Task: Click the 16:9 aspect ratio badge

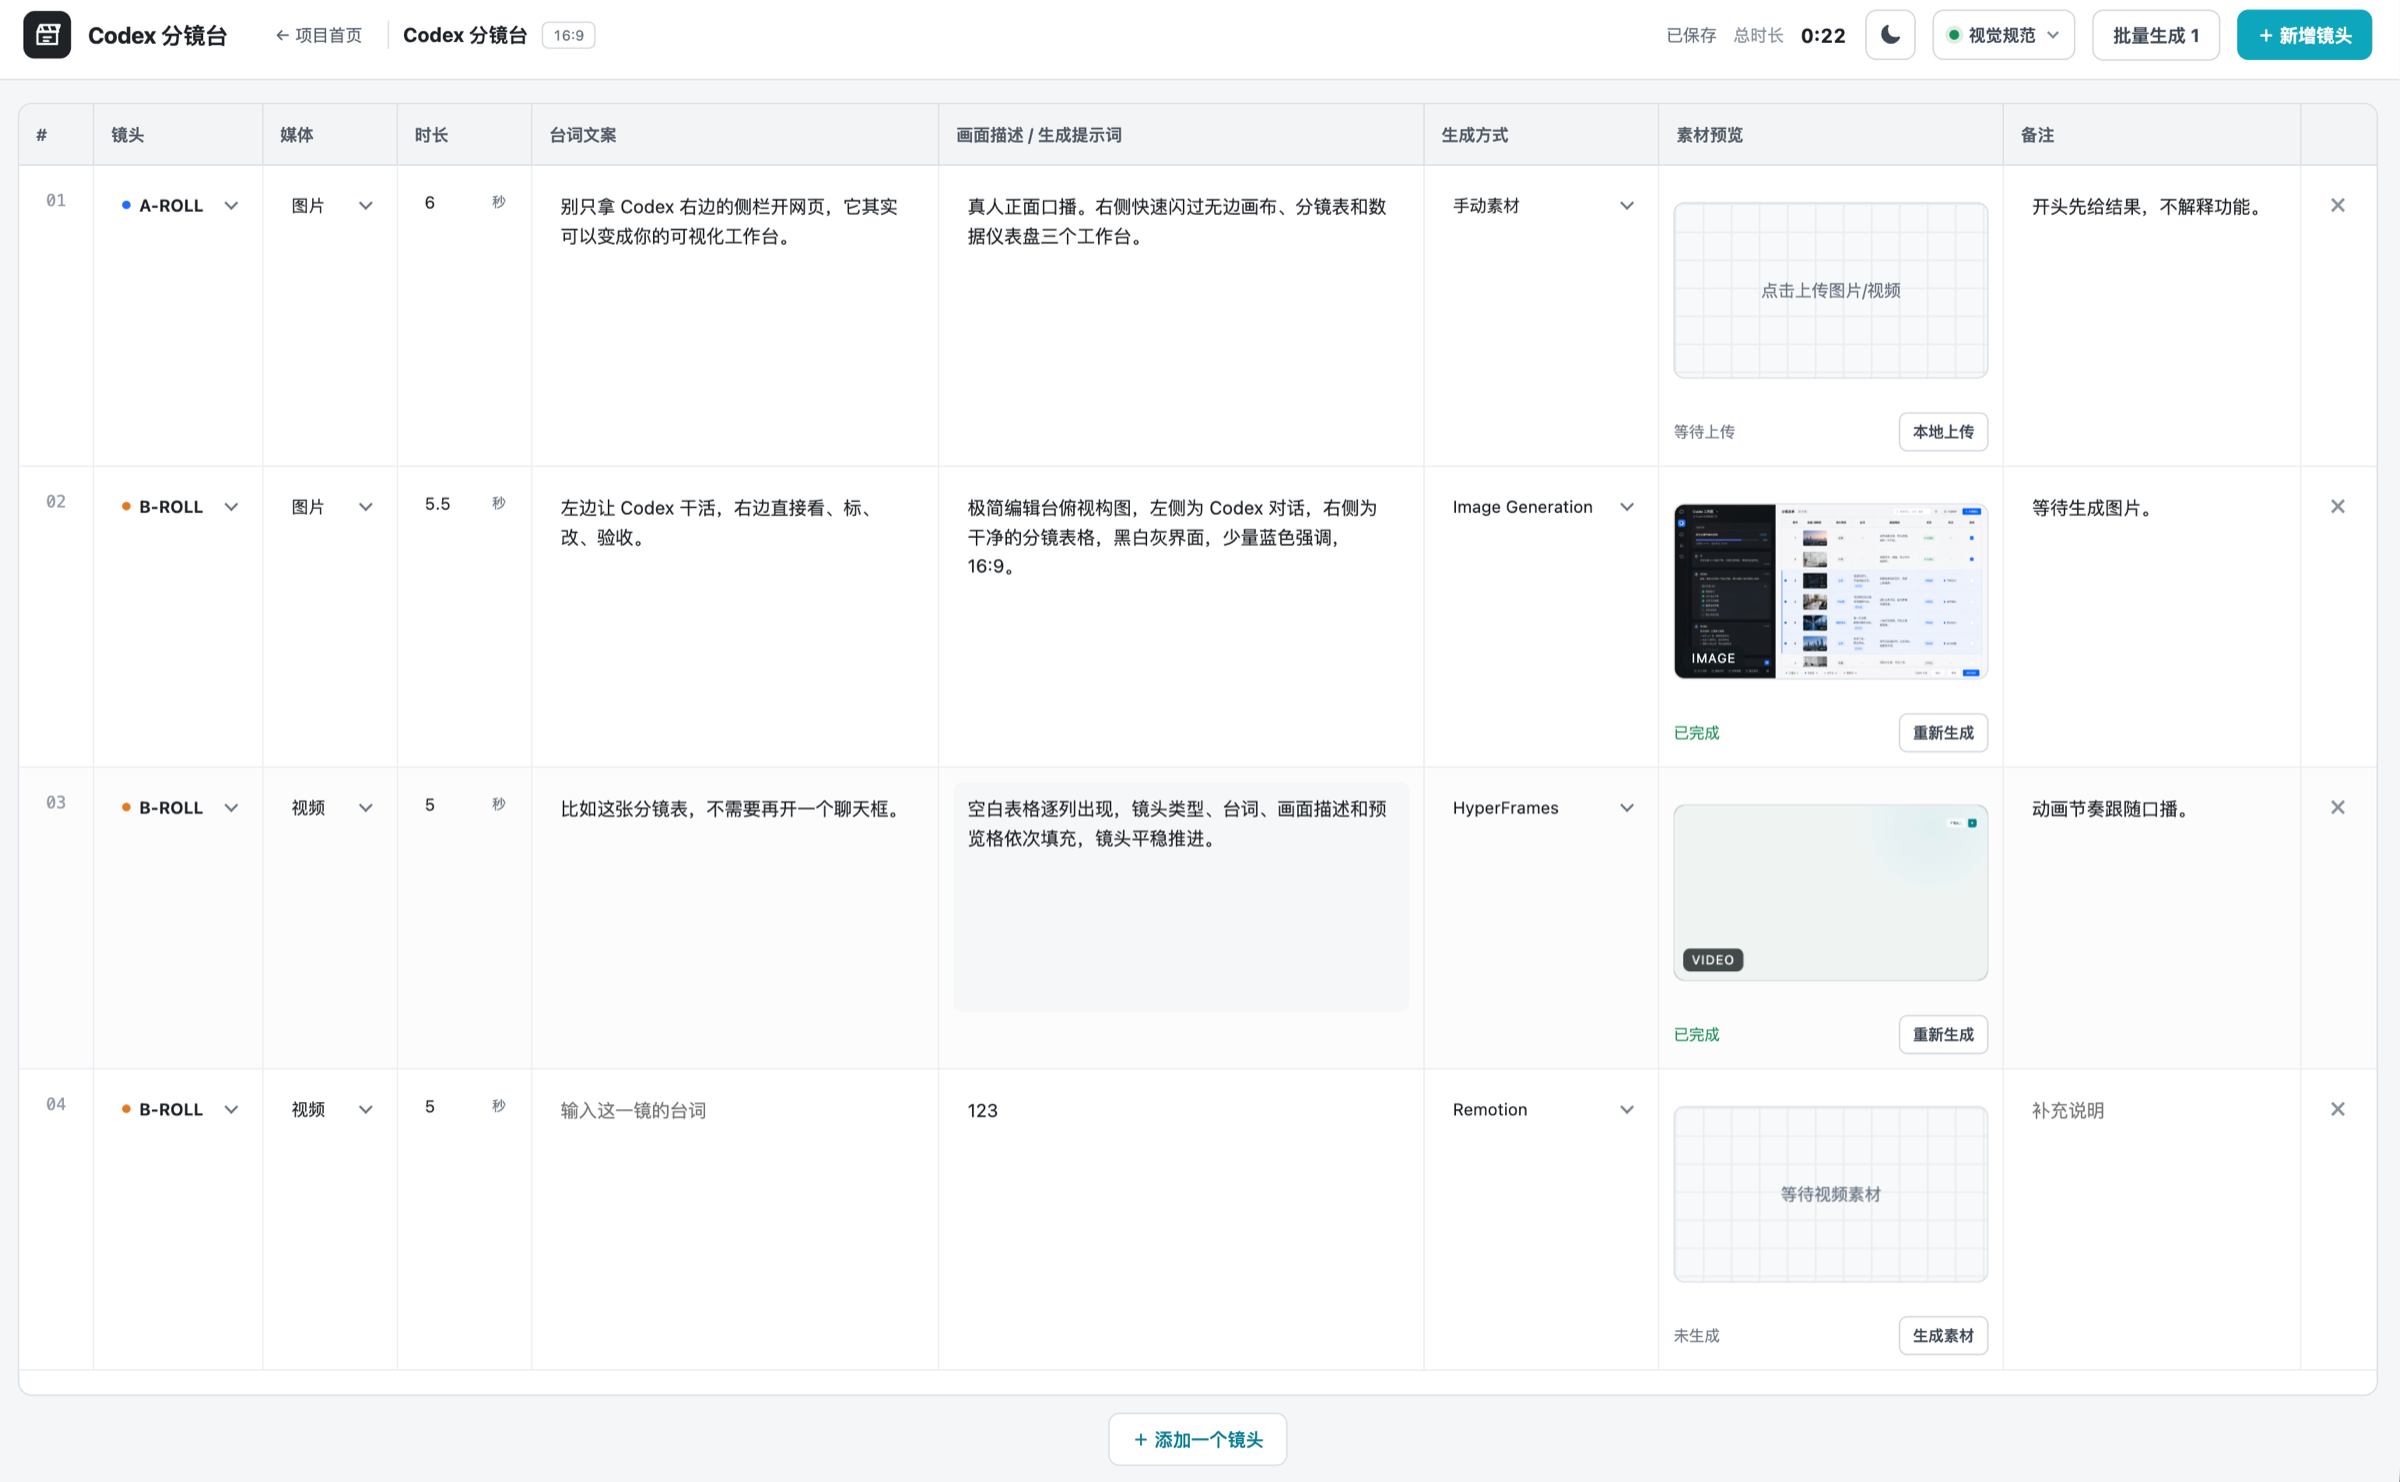Action: [568, 35]
